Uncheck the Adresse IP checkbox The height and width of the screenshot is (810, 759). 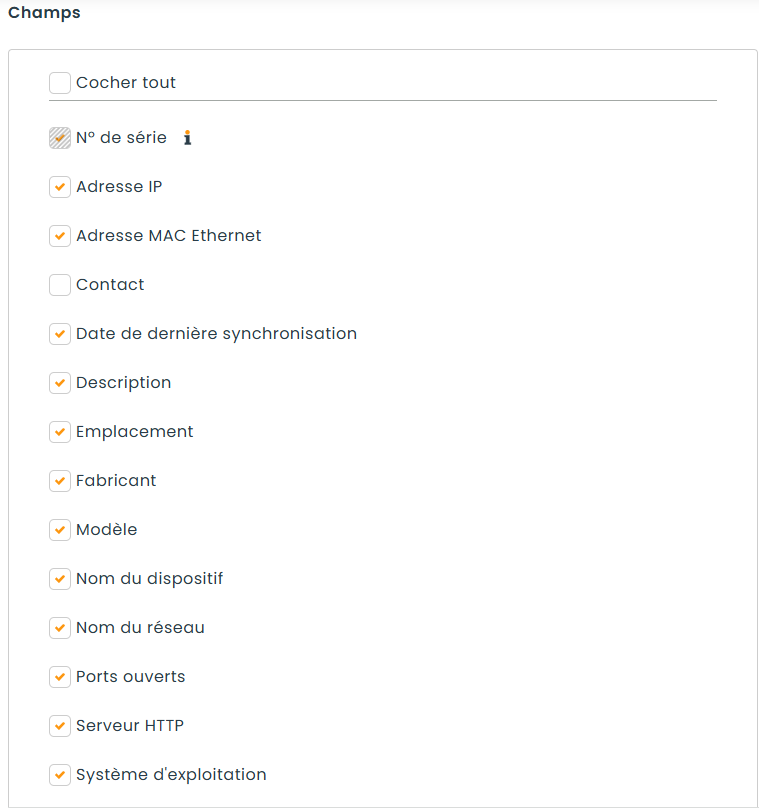coord(60,187)
